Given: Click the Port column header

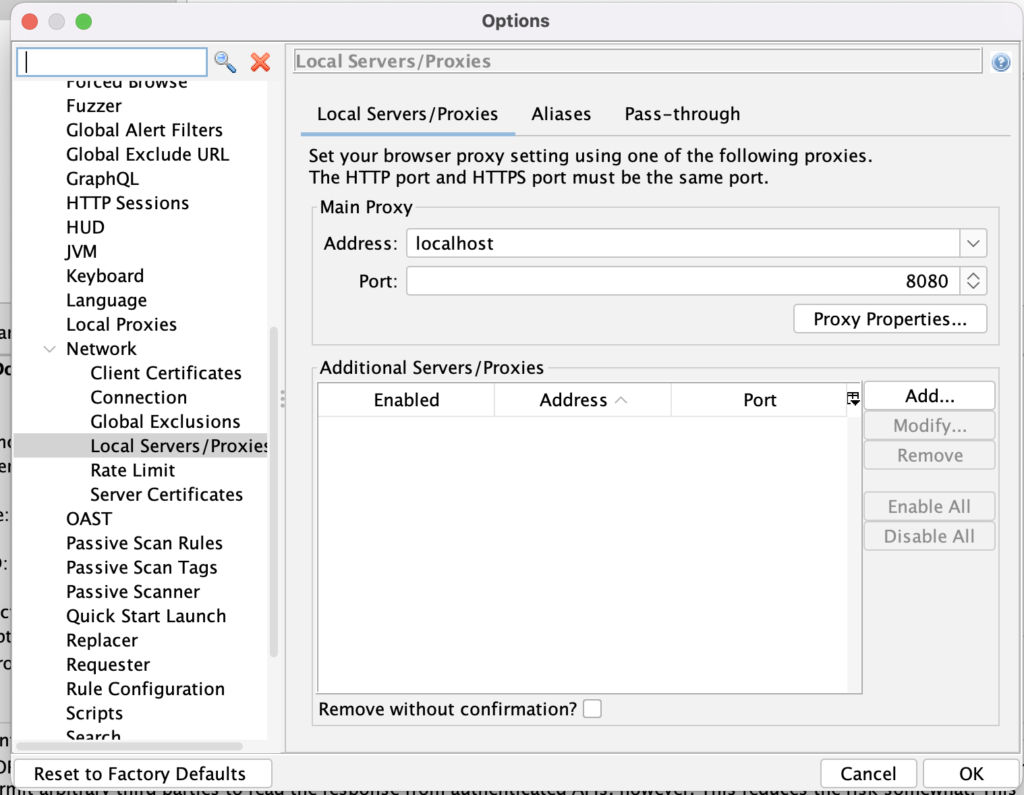Looking at the screenshot, I should tap(760, 400).
